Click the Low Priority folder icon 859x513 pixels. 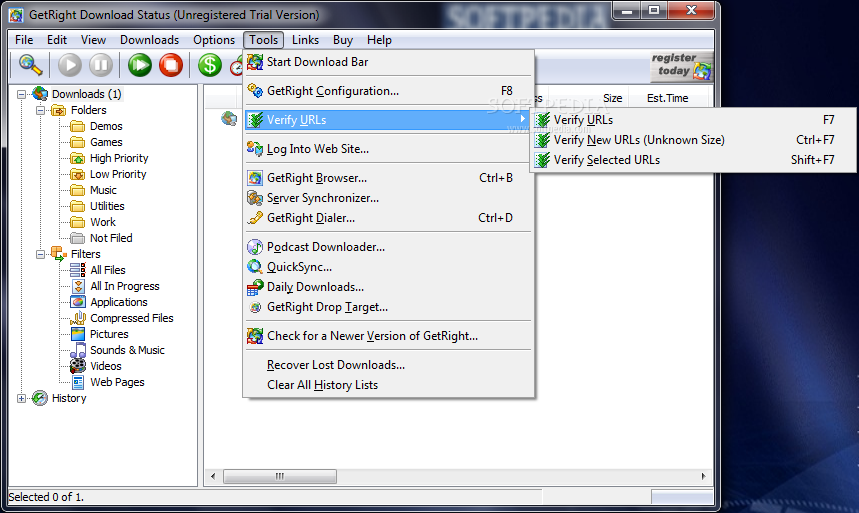coord(78,174)
